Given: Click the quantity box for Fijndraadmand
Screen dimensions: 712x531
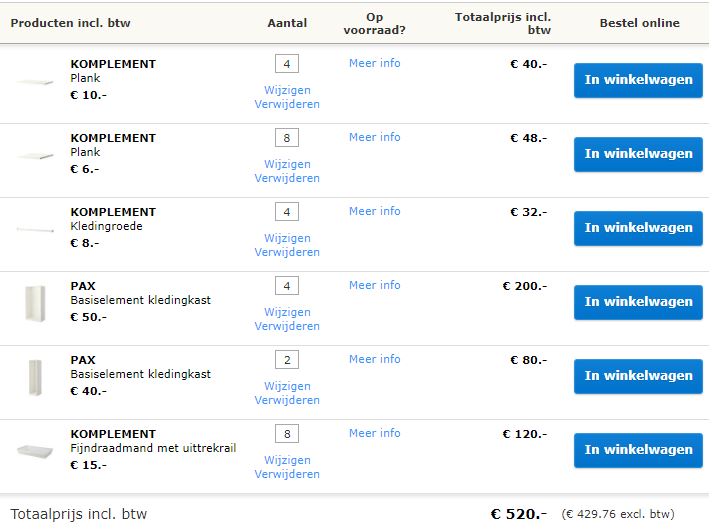Looking at the screenshot, I should click(287, 435).
